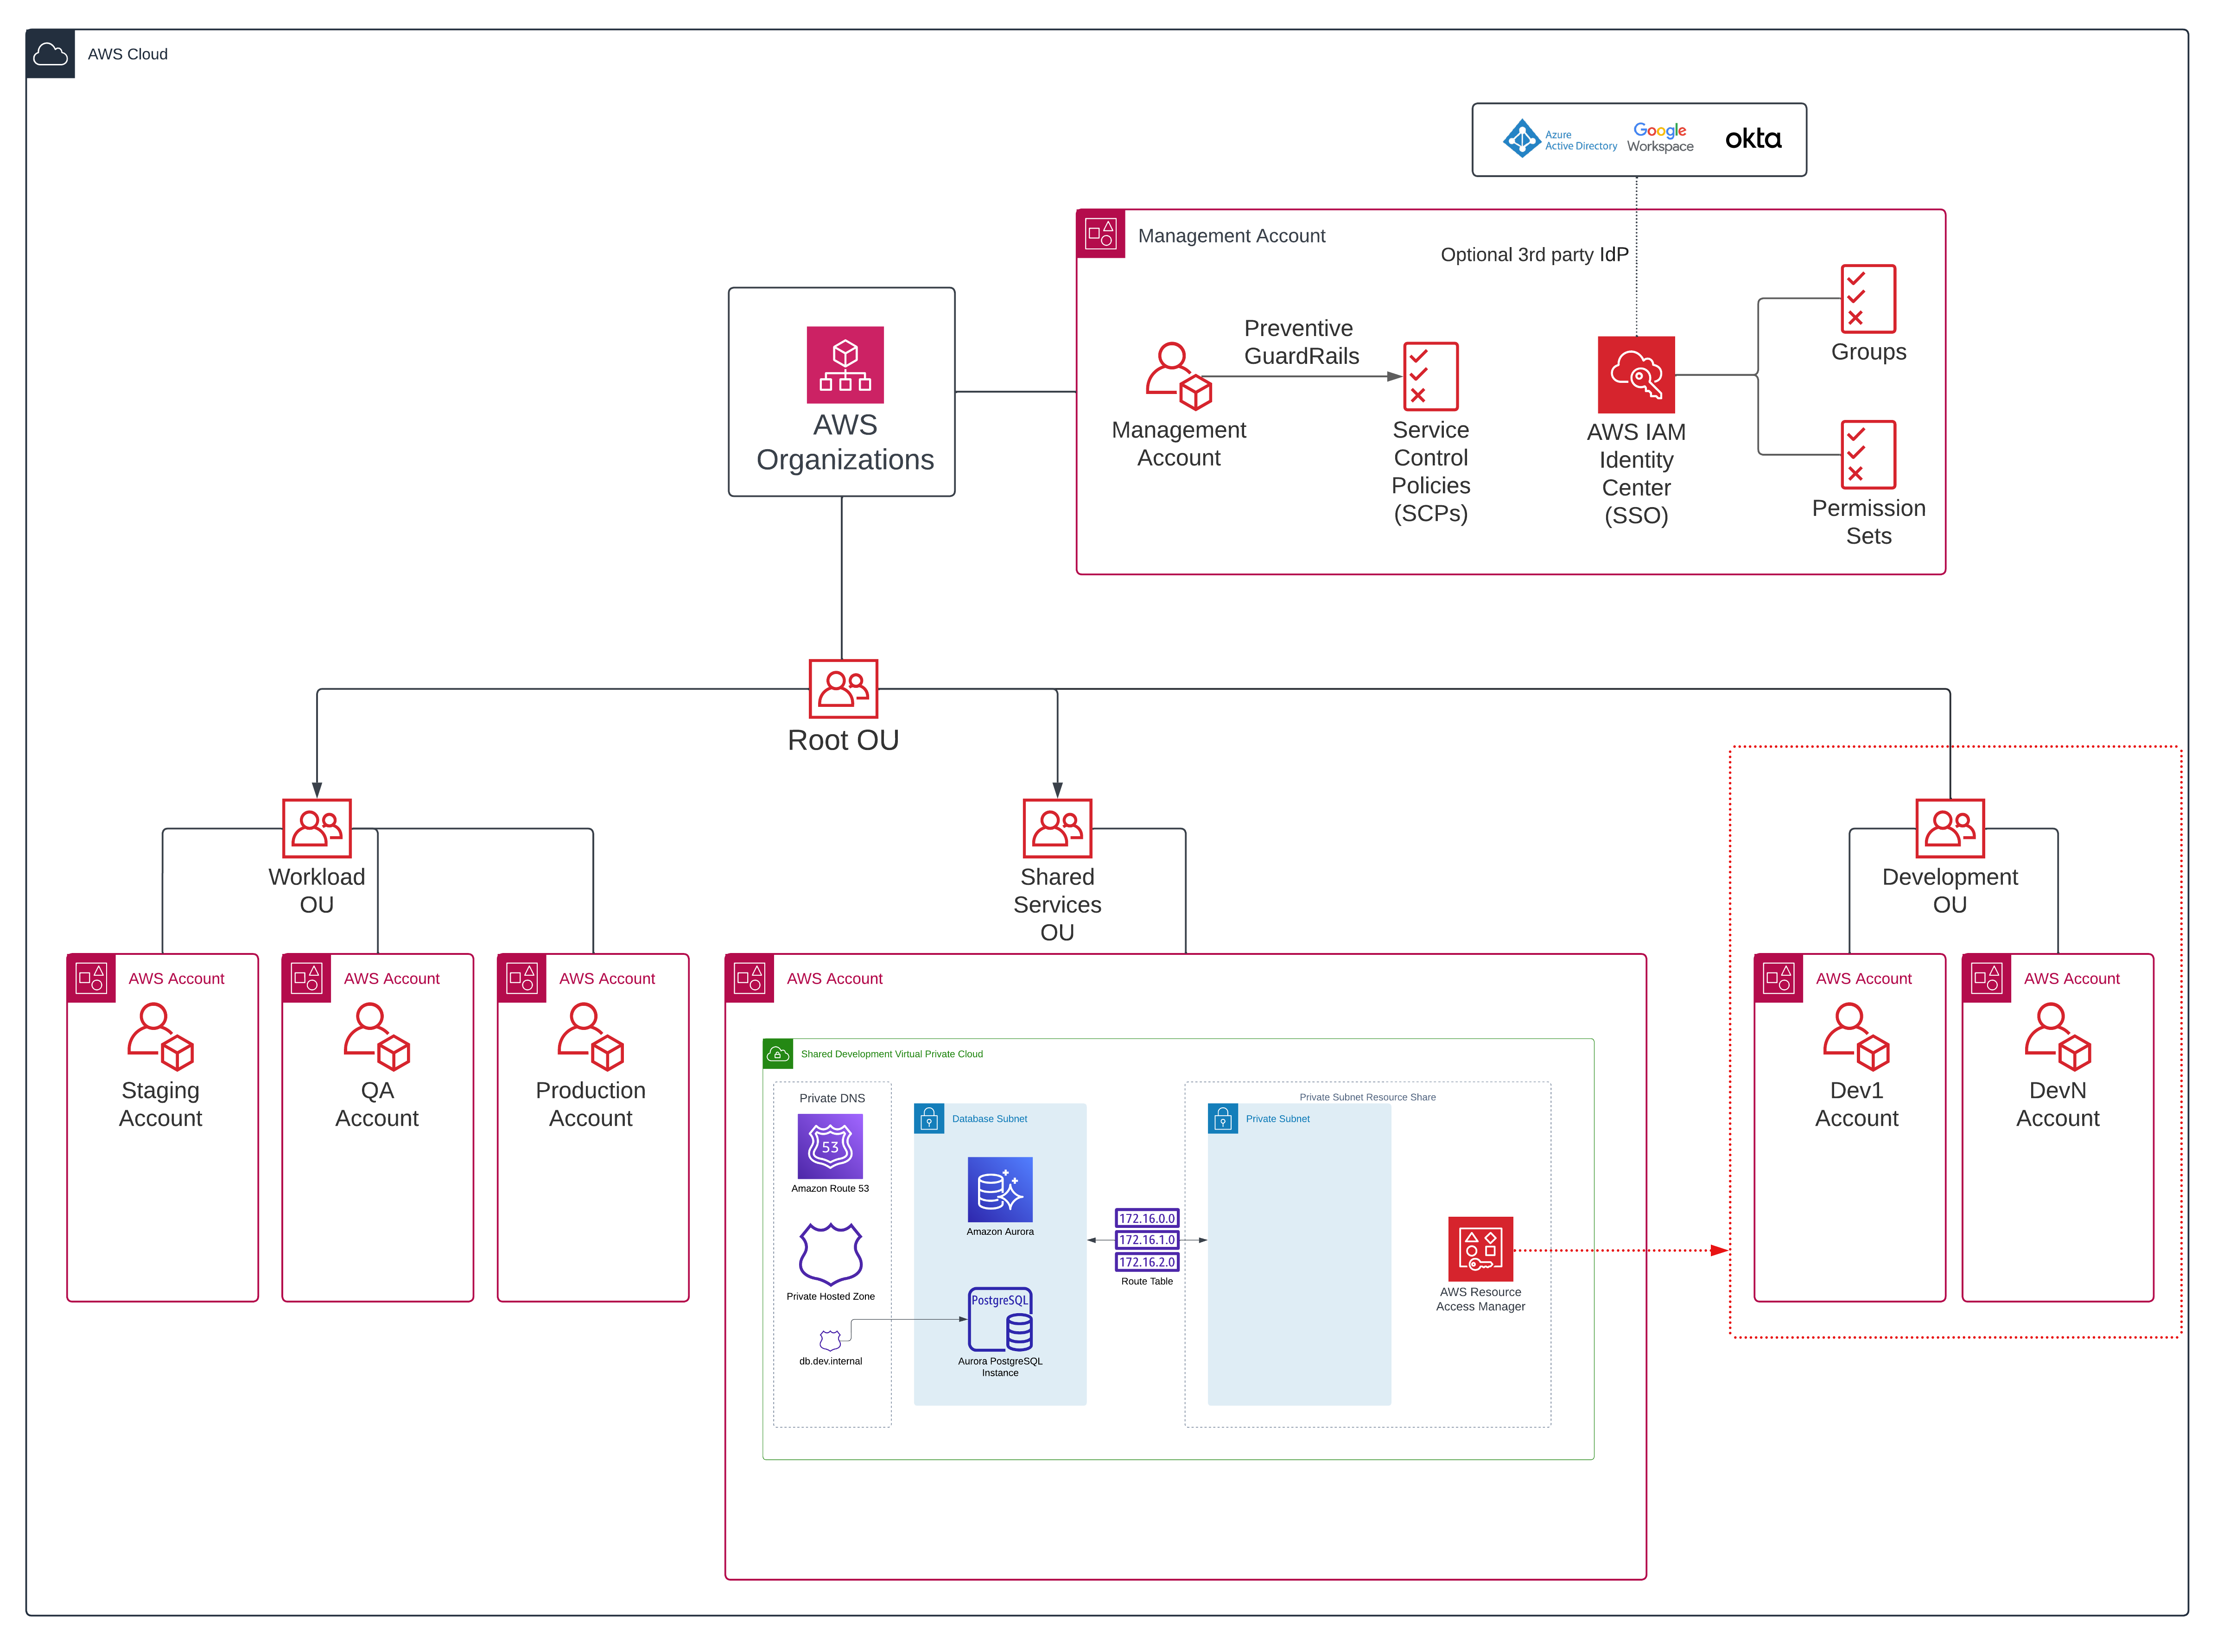Click the 'Preventive GuardRails' label
The width and height of the screenshot is (2217, 1652).
1301,342
